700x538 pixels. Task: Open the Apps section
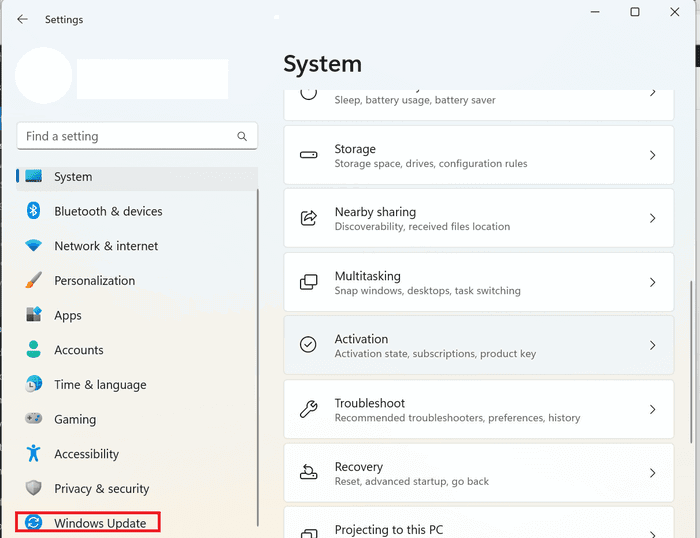(136, 315)
